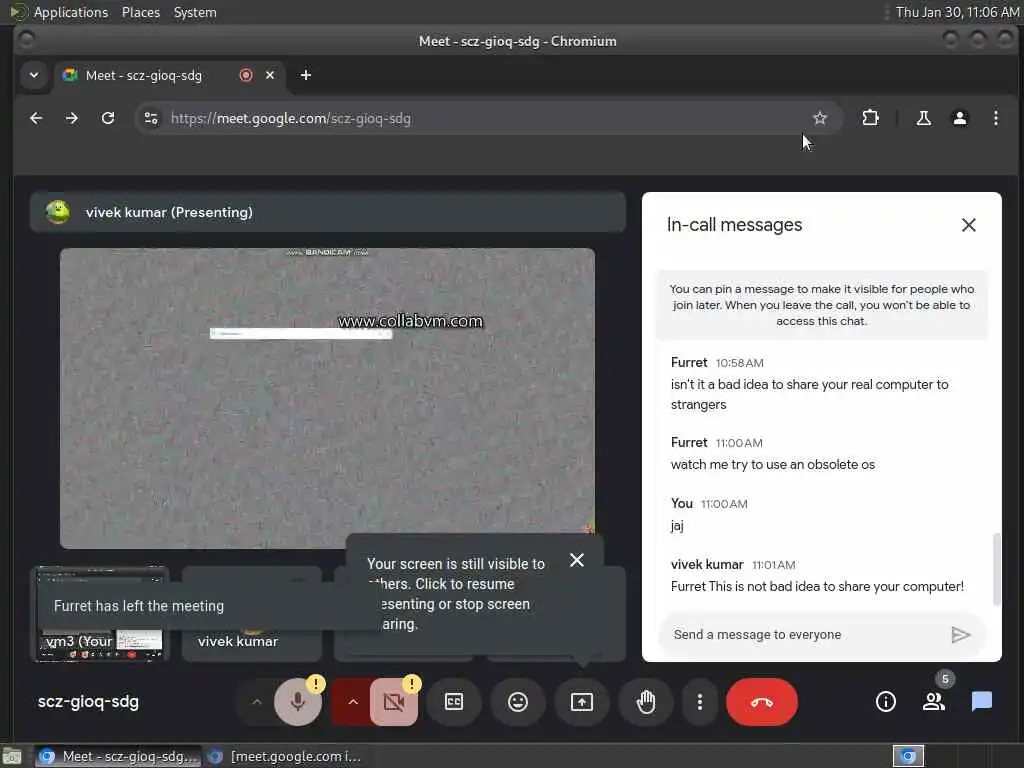
Task: Click the In-call messages title
Action: (734, 225)
